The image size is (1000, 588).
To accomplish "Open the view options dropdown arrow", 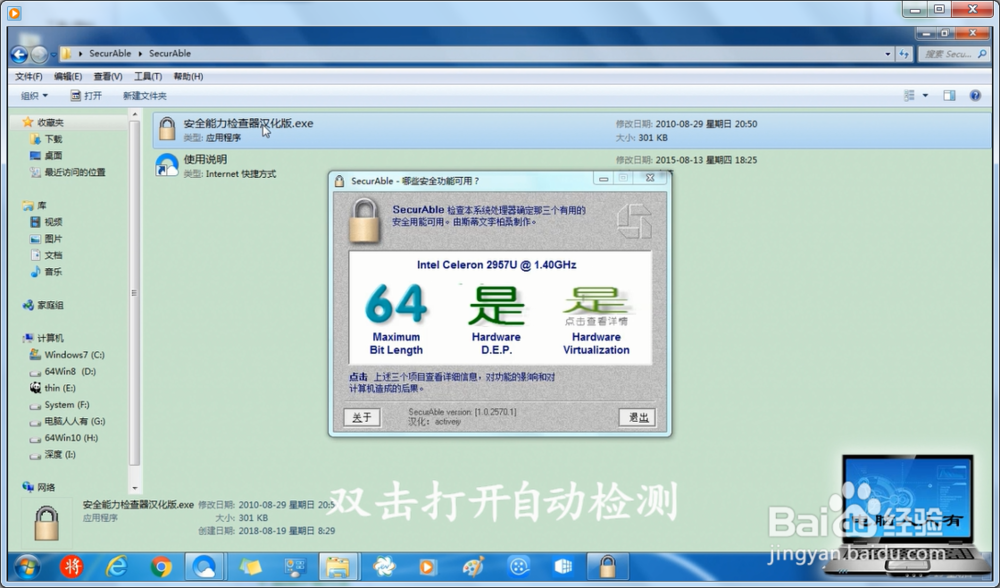I will [x=925, y=96].
